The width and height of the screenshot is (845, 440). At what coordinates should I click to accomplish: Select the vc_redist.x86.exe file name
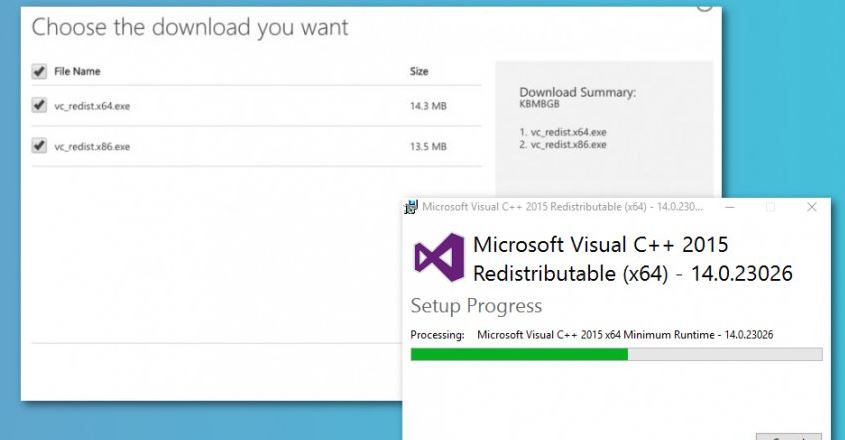click(92, 147)
